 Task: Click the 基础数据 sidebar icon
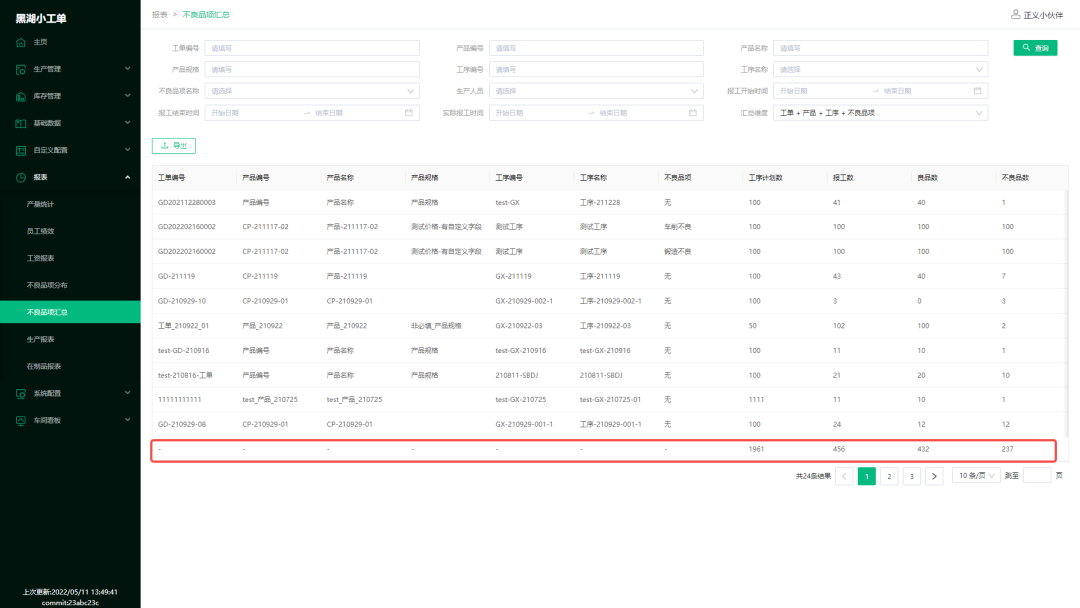[21, 123]
